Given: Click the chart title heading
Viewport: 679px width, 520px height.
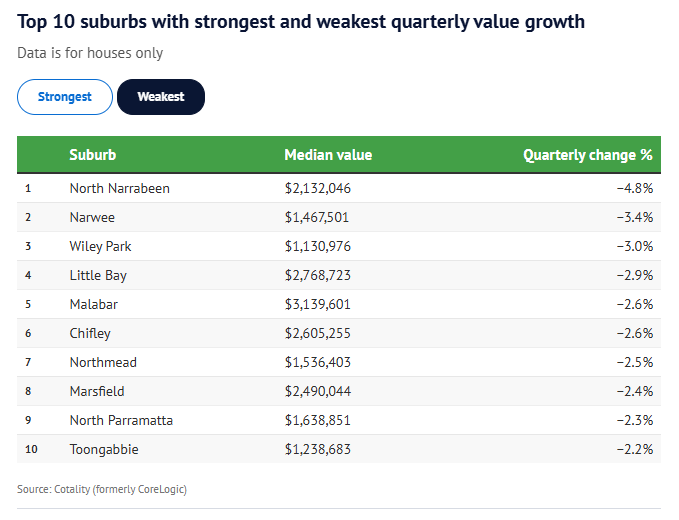Looking at the screenshot, I should click(x=301, y=21).
